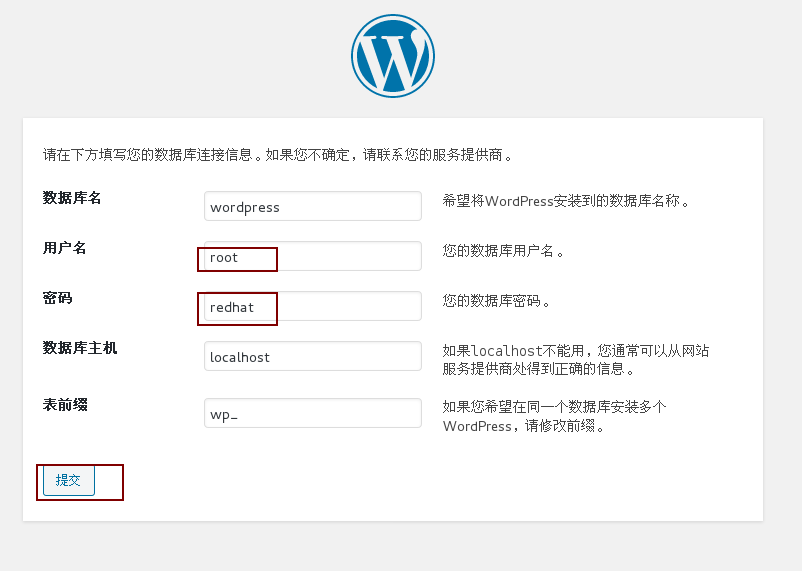Image resolution: width=802 pixels, height=571 pixels.
Task: Focus the database name field containing wordpress
Action: (313, 206)
